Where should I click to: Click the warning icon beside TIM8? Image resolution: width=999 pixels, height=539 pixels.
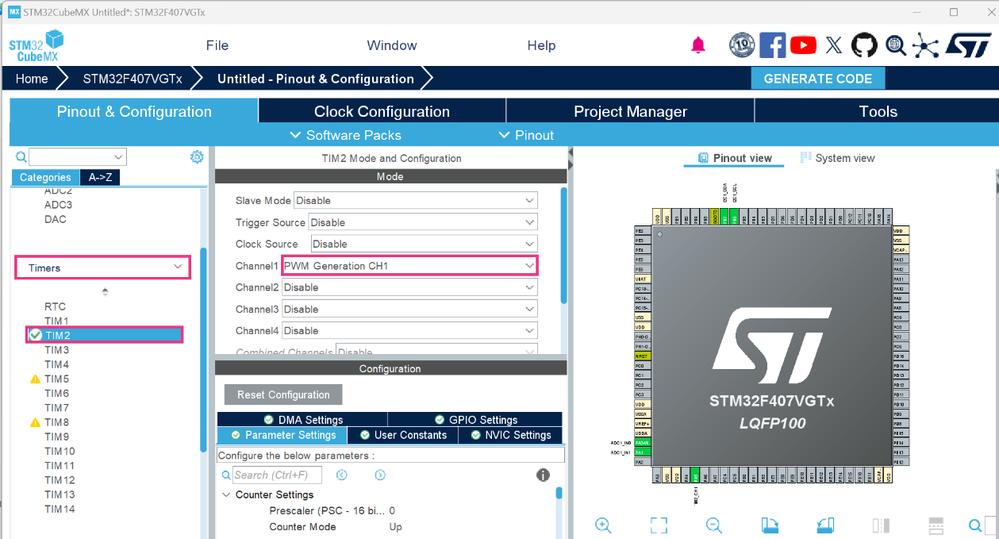35,422
